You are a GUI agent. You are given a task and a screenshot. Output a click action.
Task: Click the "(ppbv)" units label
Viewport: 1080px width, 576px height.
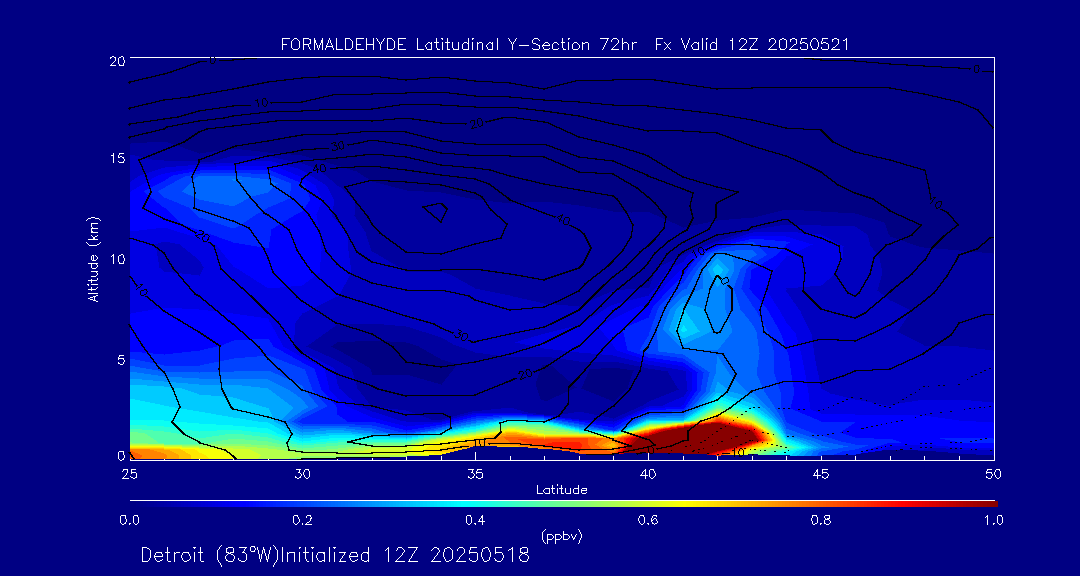(561, 537)
